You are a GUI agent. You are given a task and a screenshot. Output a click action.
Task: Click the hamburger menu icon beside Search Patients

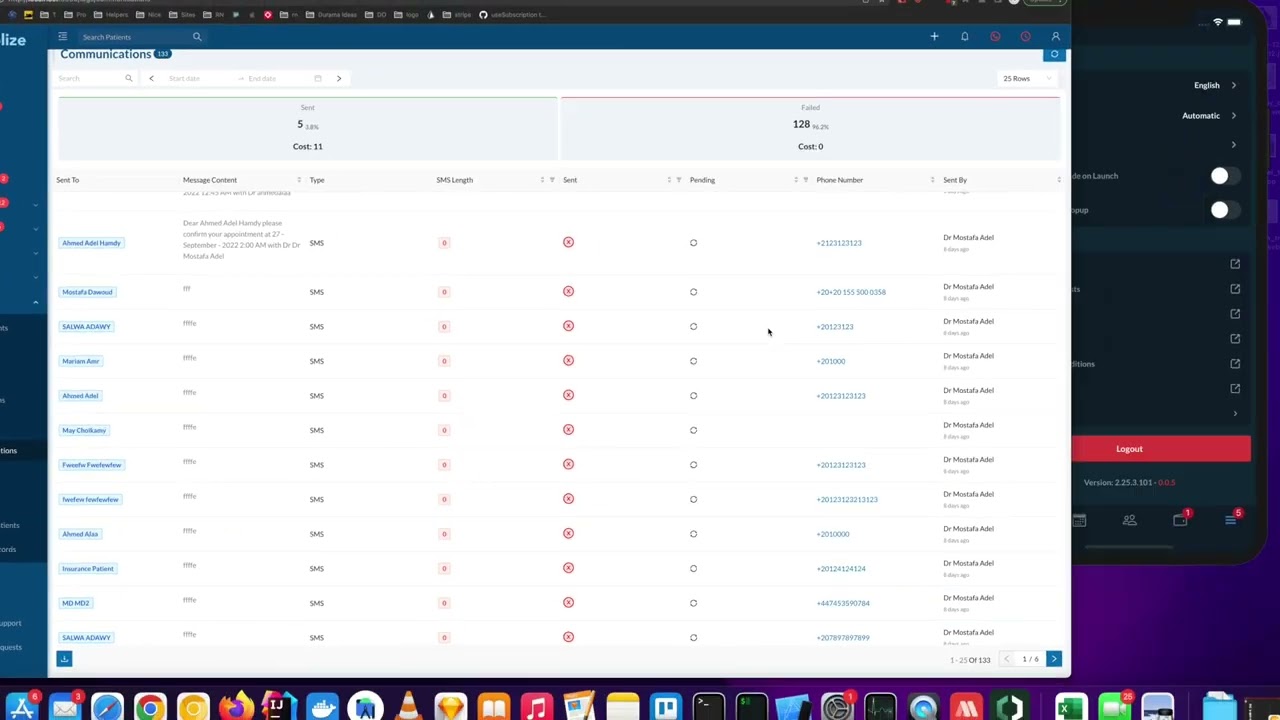(x=62, y=37)
